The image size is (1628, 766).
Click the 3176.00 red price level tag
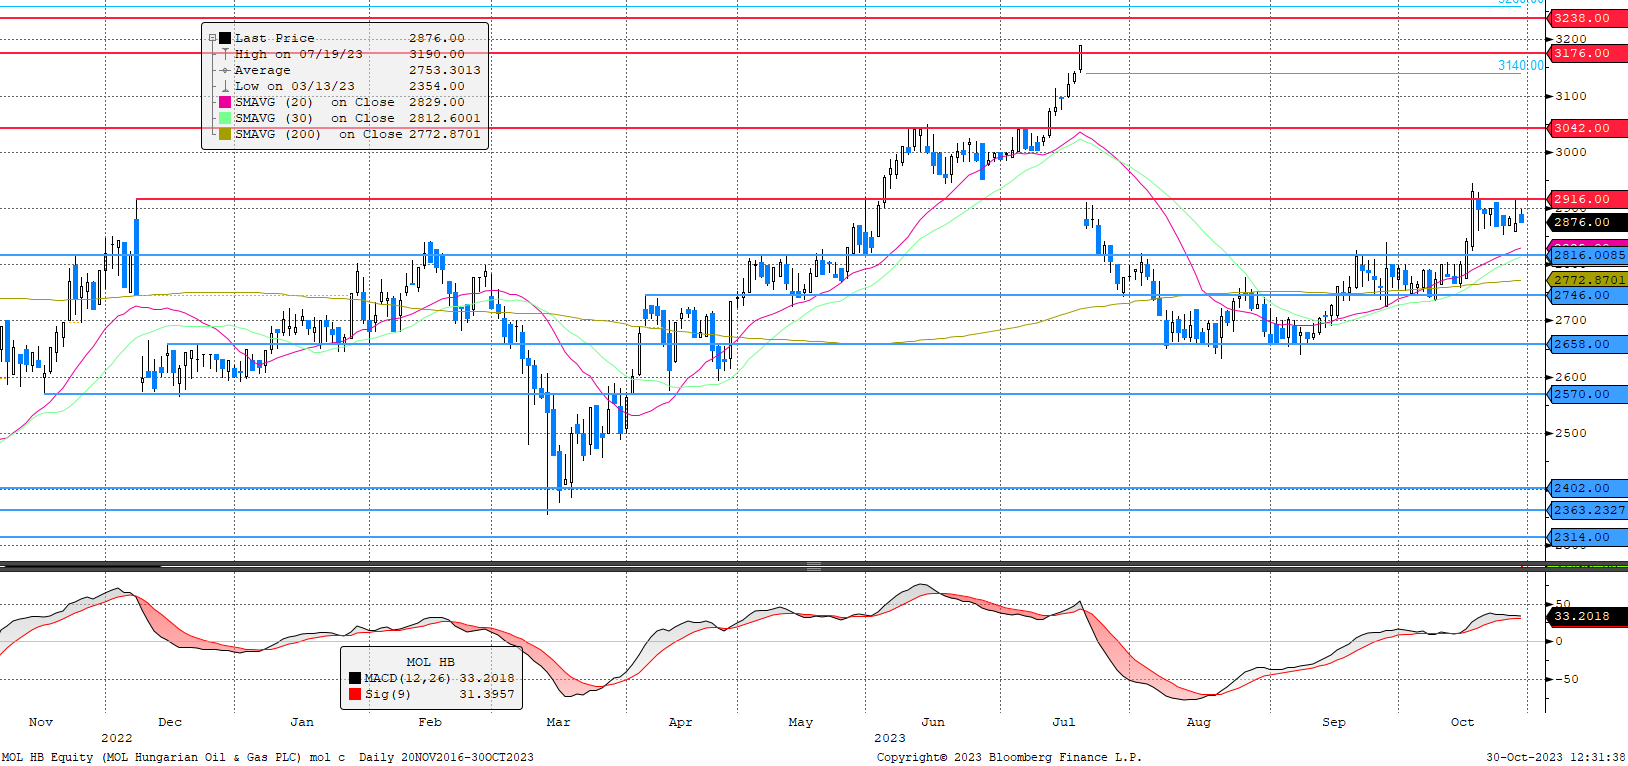pos(1586,53)
